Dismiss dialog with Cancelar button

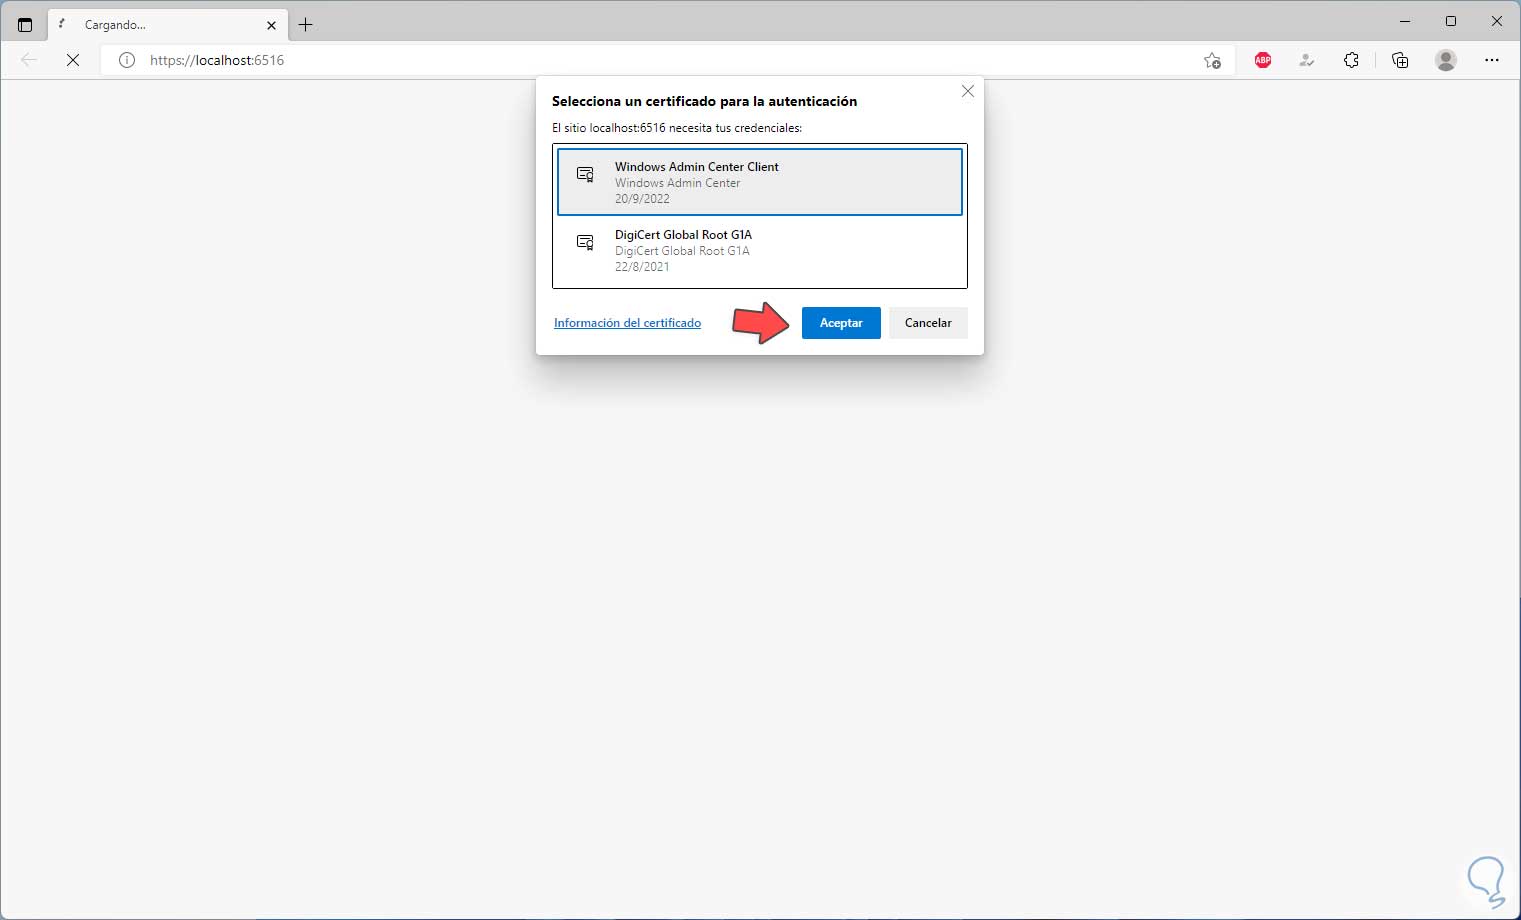tap(928, 323)
